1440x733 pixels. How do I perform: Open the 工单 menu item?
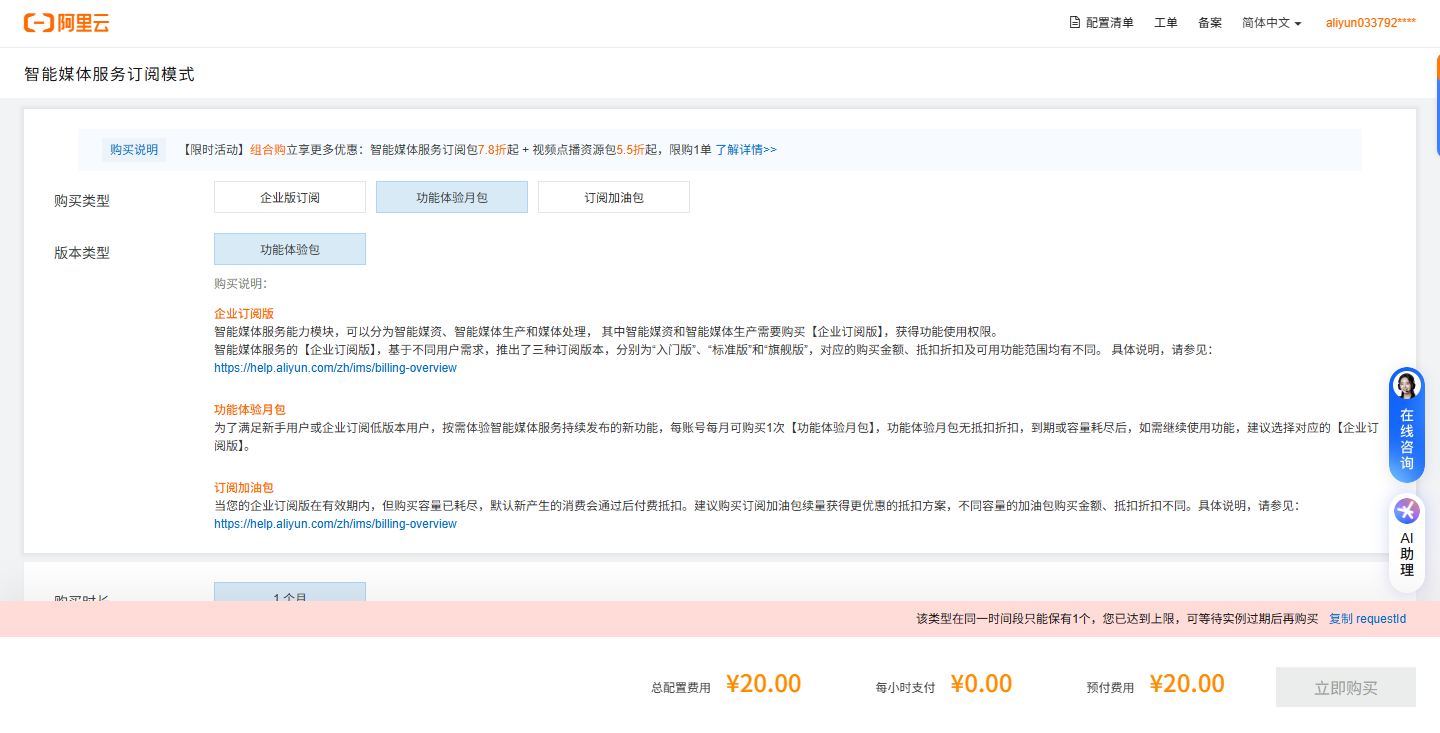(x=1166, y=23)
